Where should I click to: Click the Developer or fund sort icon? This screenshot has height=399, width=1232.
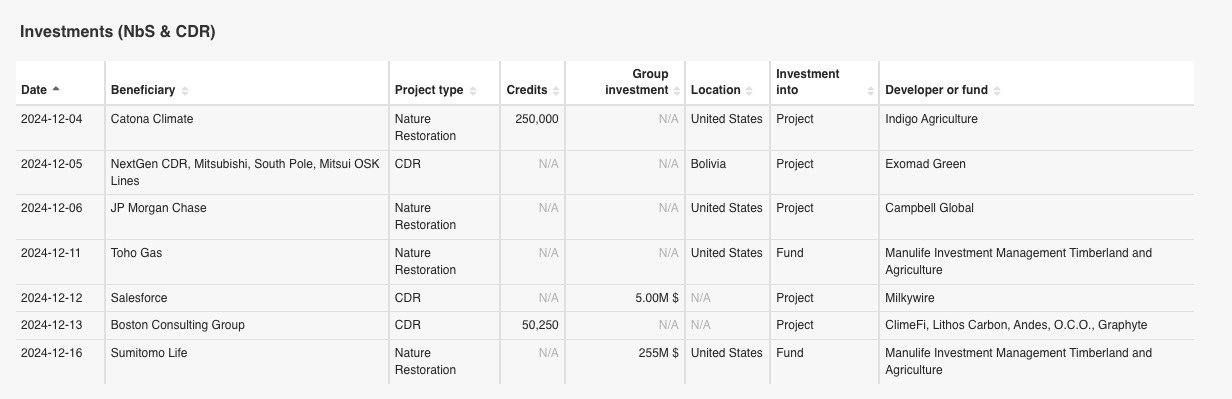tap(997, 90)
